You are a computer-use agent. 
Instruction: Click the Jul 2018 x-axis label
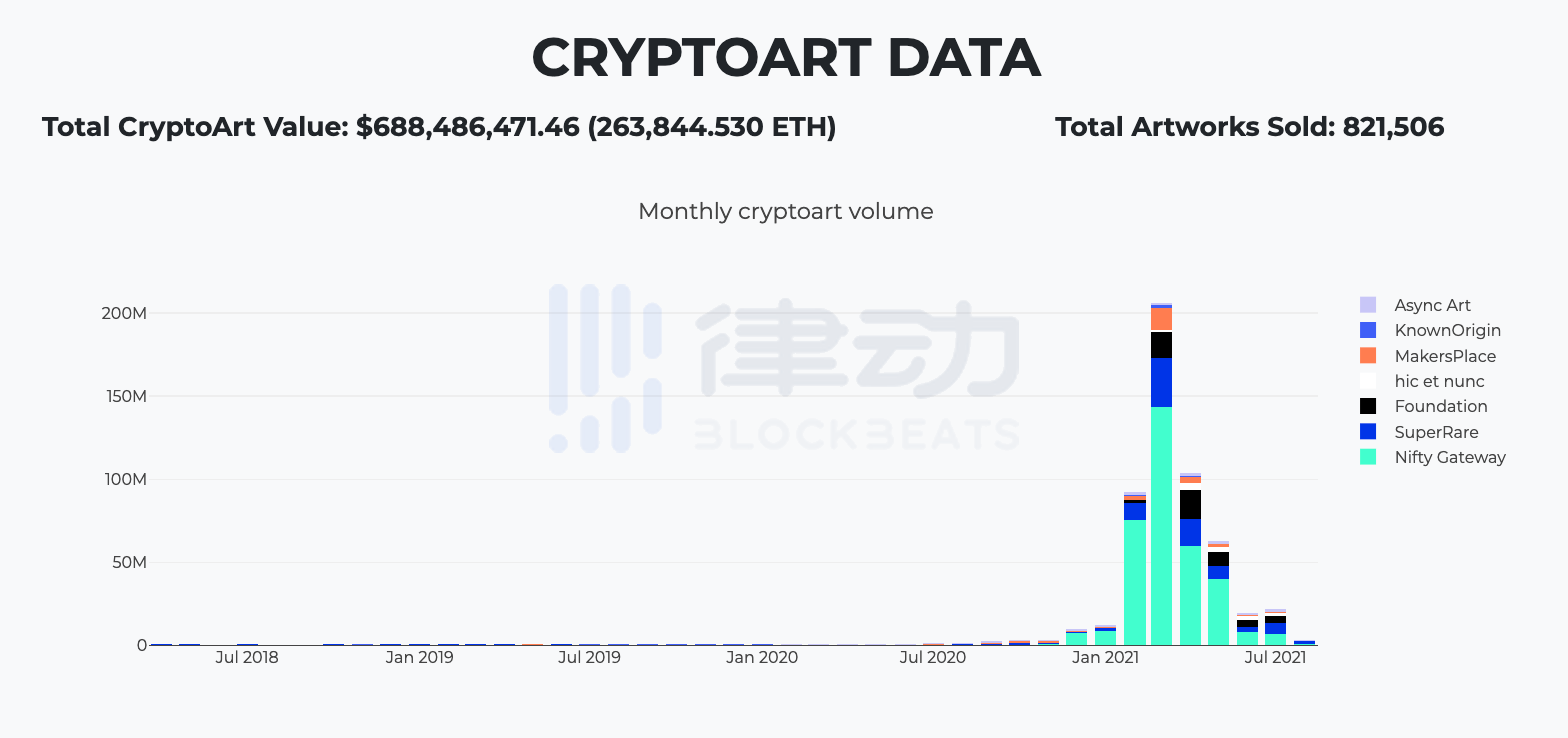click(247, 657)
